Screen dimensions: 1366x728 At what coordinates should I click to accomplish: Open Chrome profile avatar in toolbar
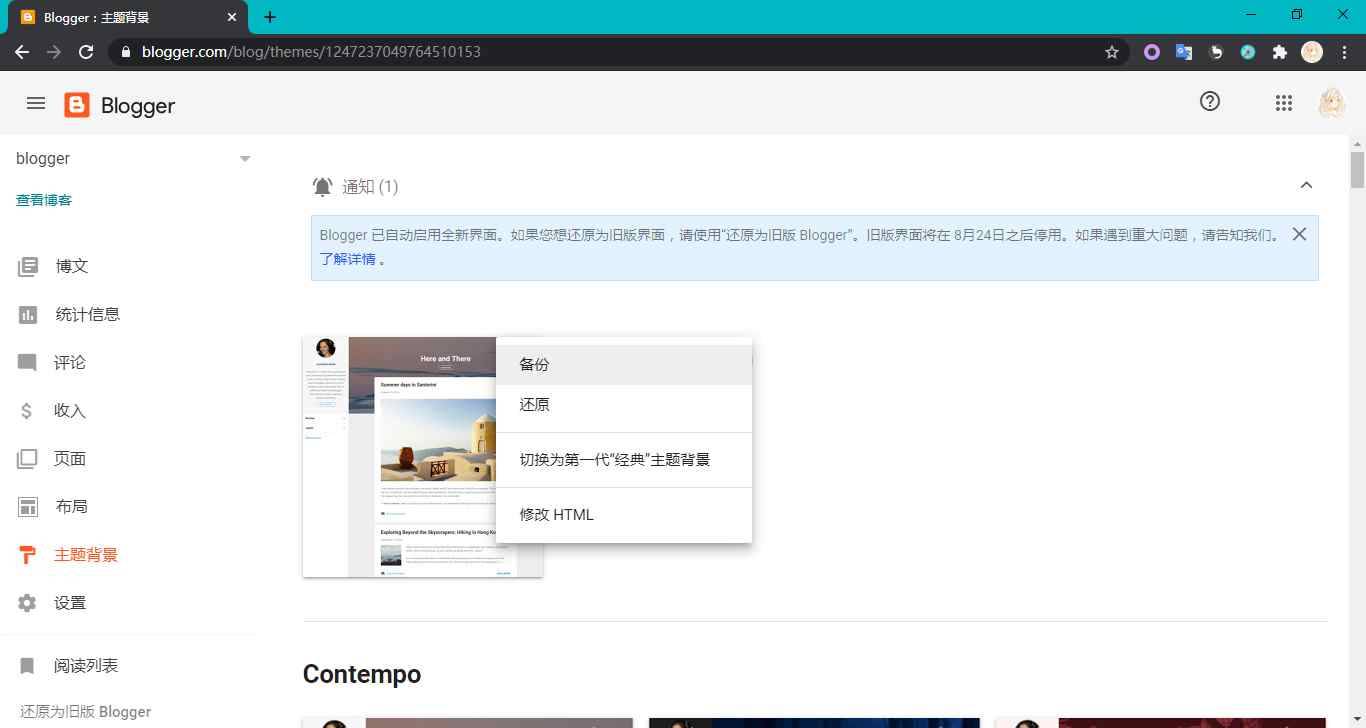pos(1312,52)
